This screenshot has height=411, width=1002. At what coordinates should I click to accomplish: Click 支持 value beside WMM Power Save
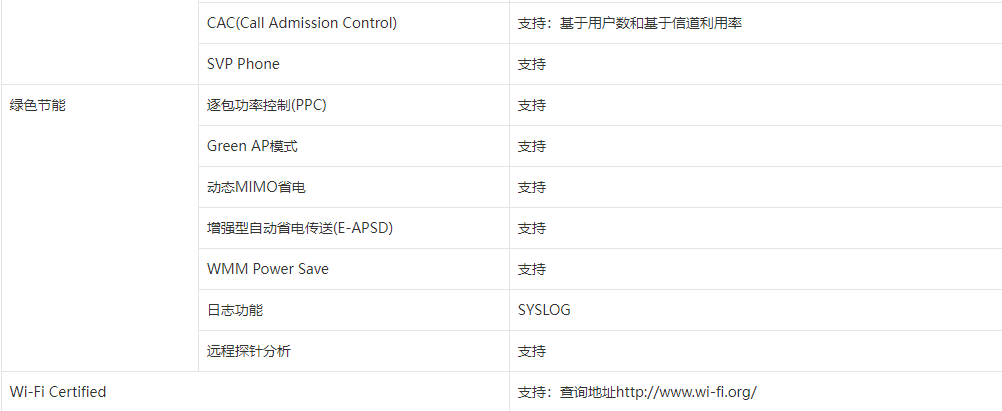[x=532, y=269]
